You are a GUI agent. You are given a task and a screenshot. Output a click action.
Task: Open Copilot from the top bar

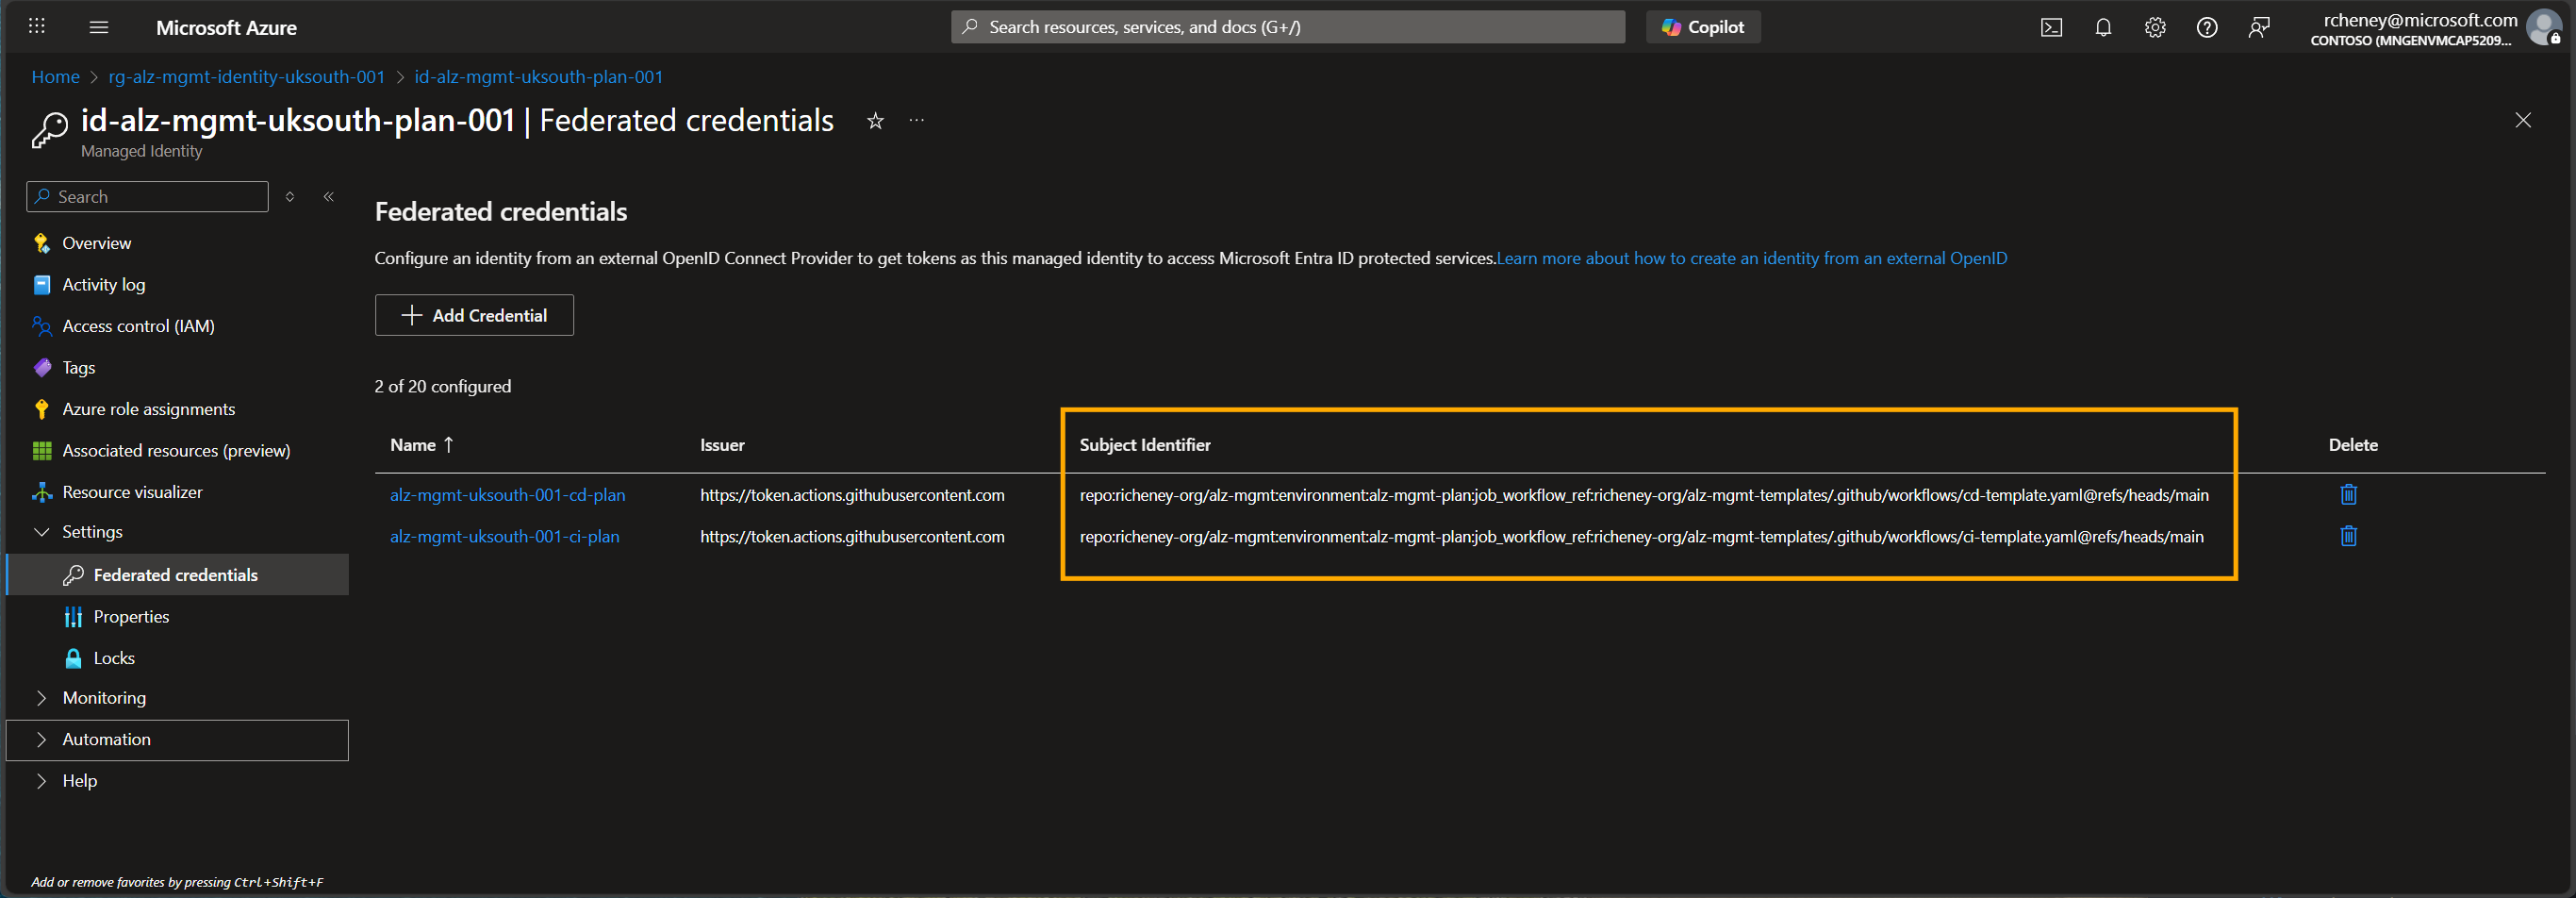click(1702, 27)
